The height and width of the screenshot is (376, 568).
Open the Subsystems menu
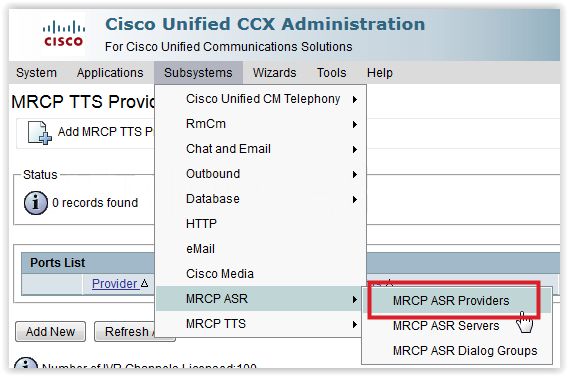(x=198, y=73)
